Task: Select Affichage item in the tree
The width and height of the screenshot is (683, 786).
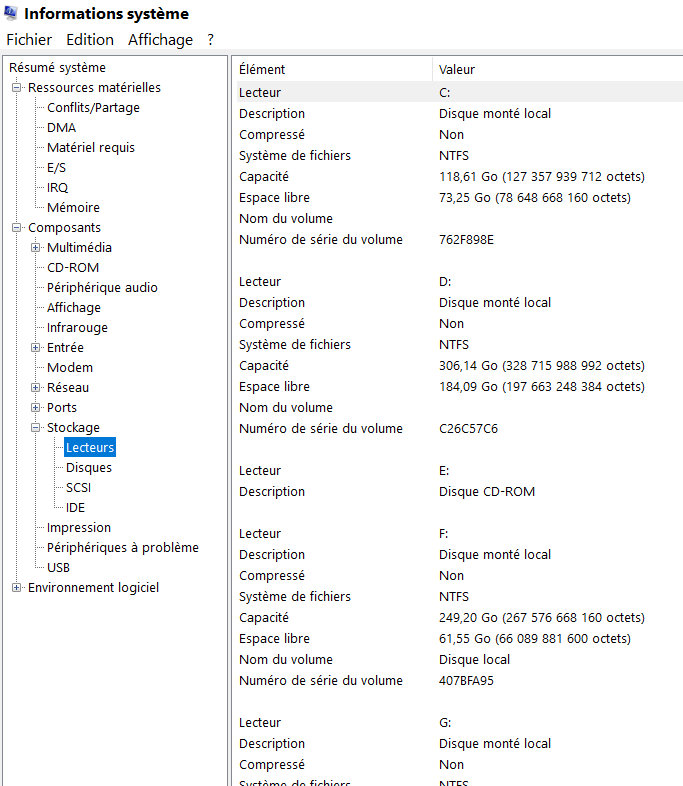Action: [74, 308]
